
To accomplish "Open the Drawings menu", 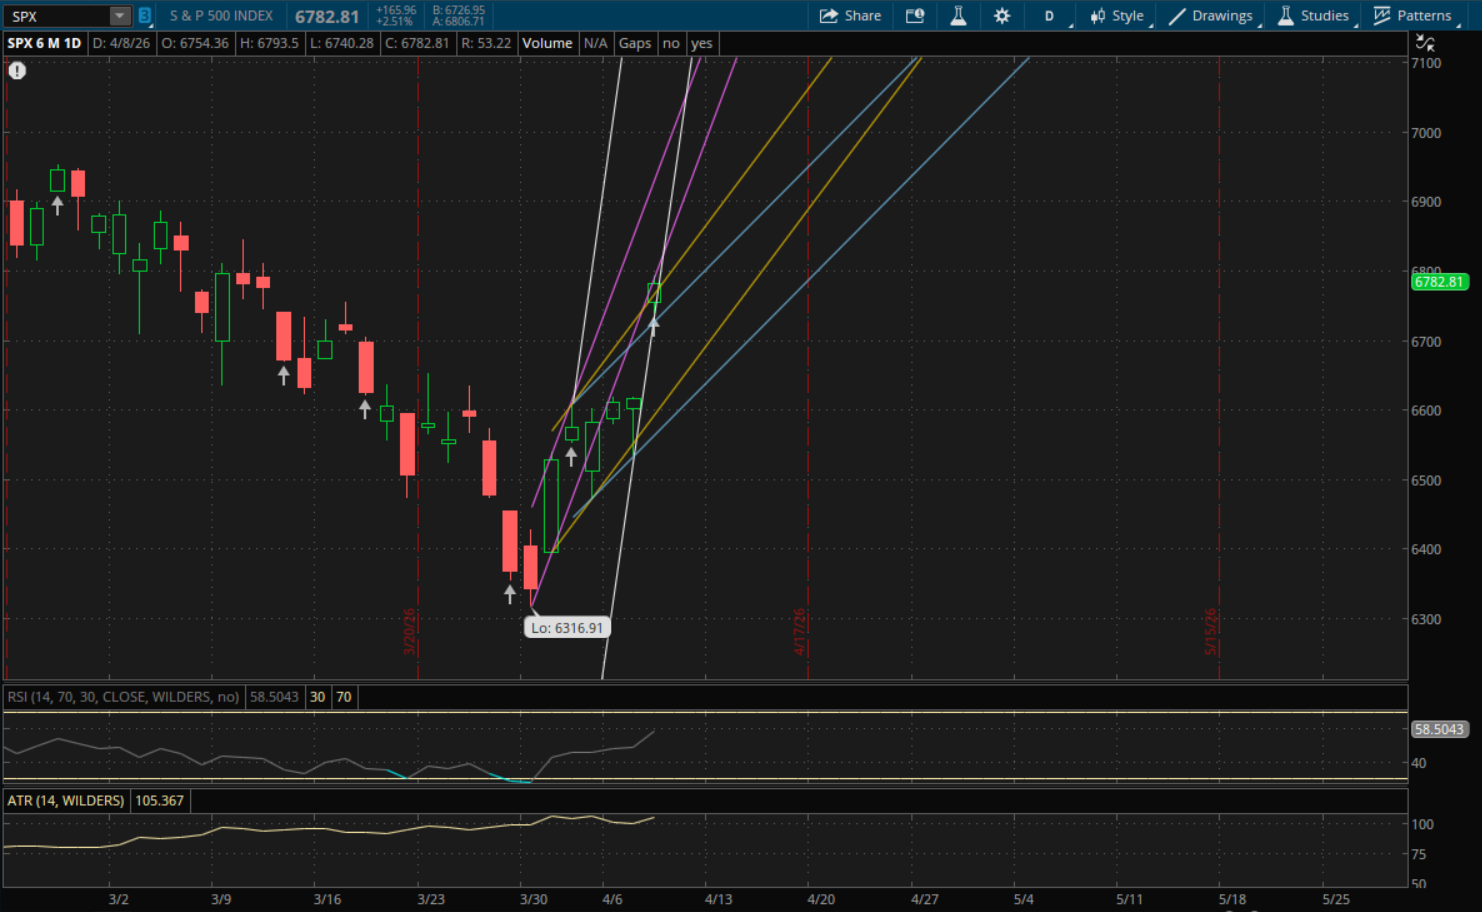I will 1211,16.
